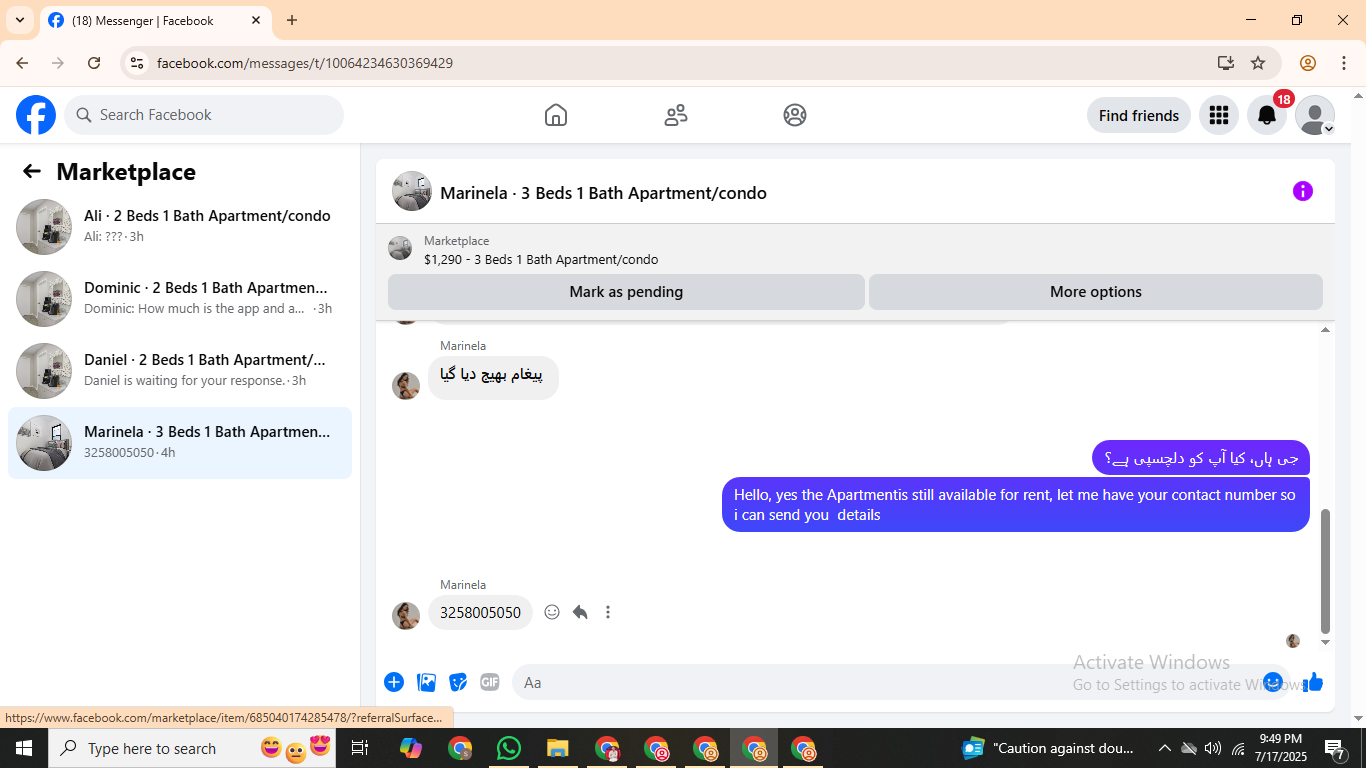Image resolution: width=1366 pixels, height=768 pixels.
Task: Bookmark this page with the star icon
Action: coord(1258,63)
